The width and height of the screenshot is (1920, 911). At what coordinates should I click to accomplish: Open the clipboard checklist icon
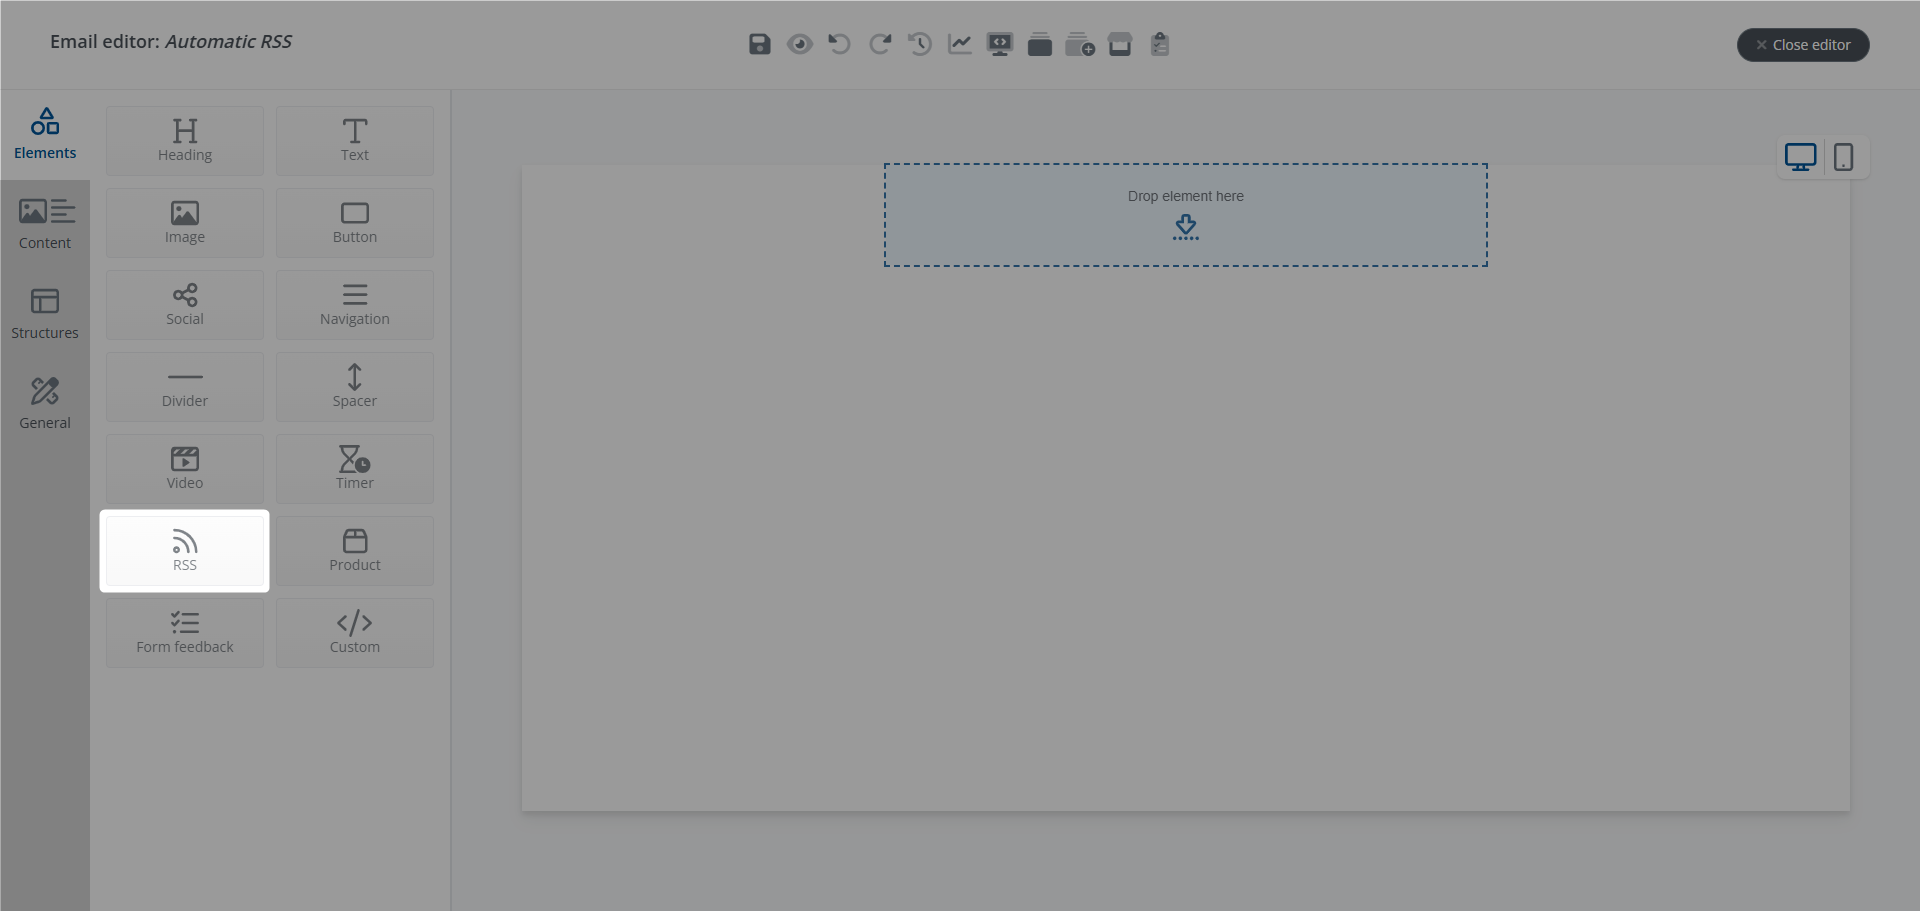click(x=1159, y=44)
